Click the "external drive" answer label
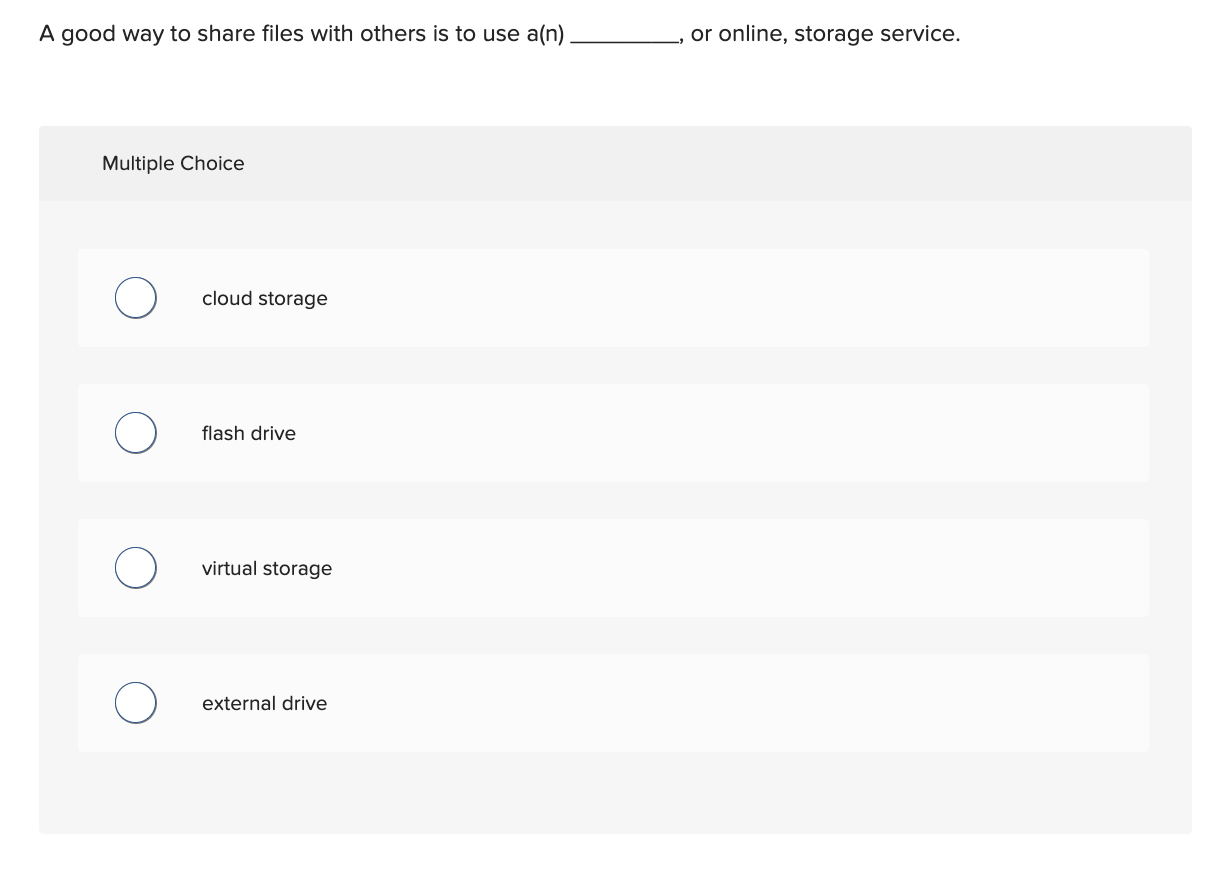The width and height of the screenshot is (1216, 872). (264, 703)
